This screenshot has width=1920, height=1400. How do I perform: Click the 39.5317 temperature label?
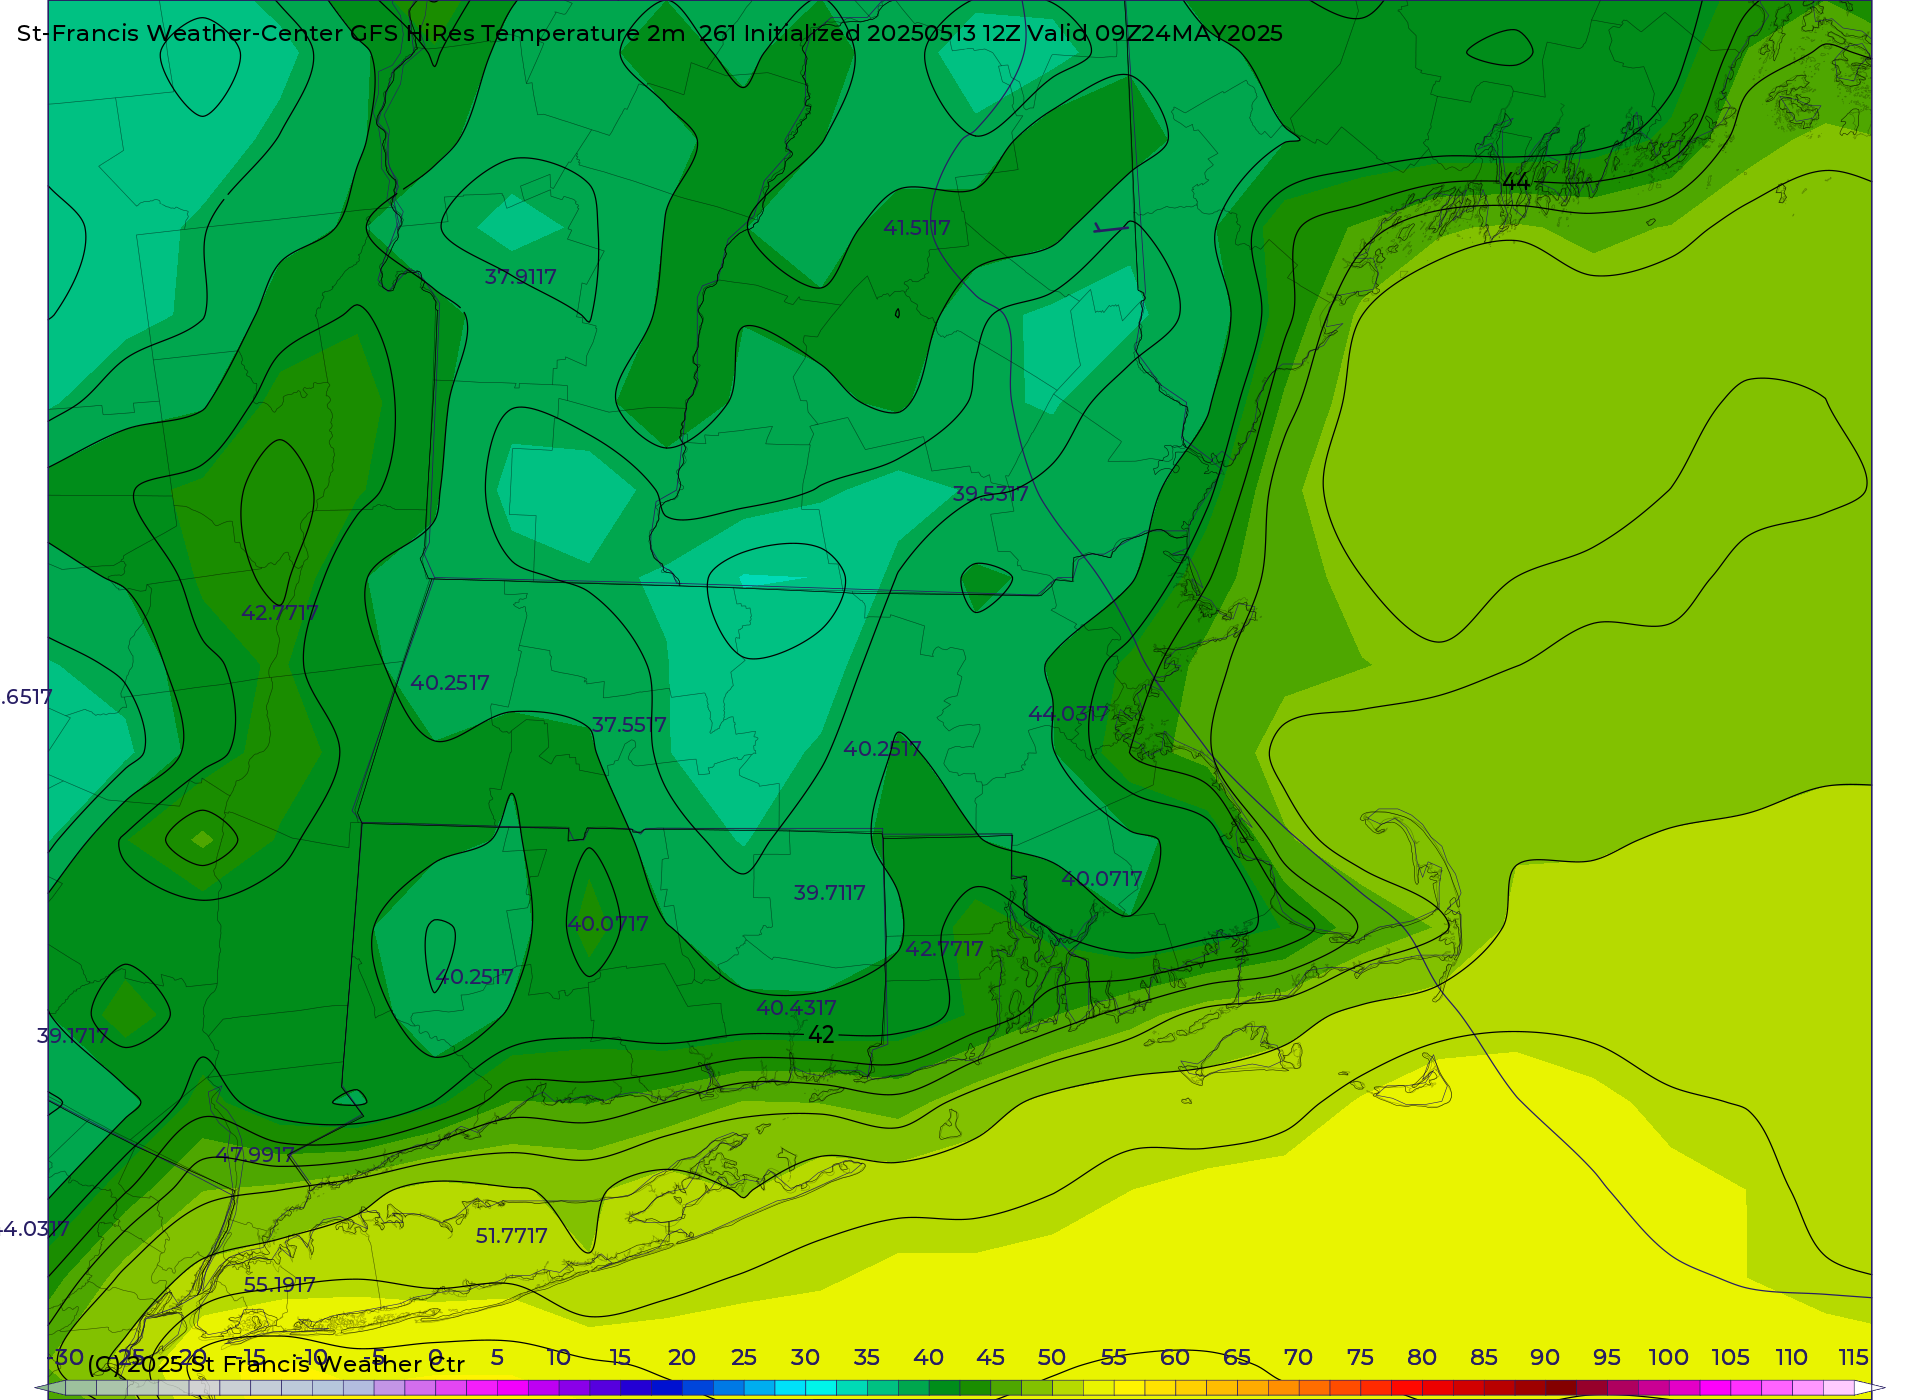(990, 494)
